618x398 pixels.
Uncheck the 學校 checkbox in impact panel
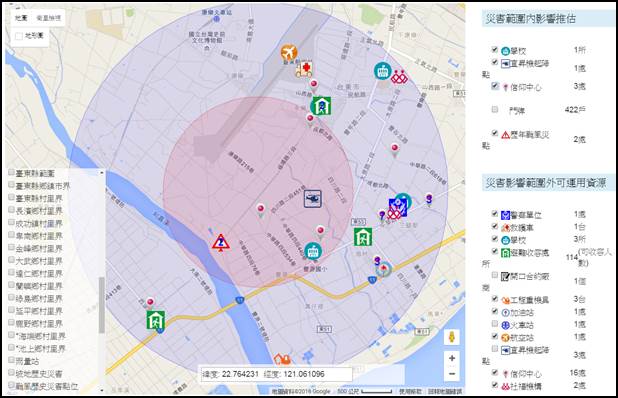click(495, 50)
